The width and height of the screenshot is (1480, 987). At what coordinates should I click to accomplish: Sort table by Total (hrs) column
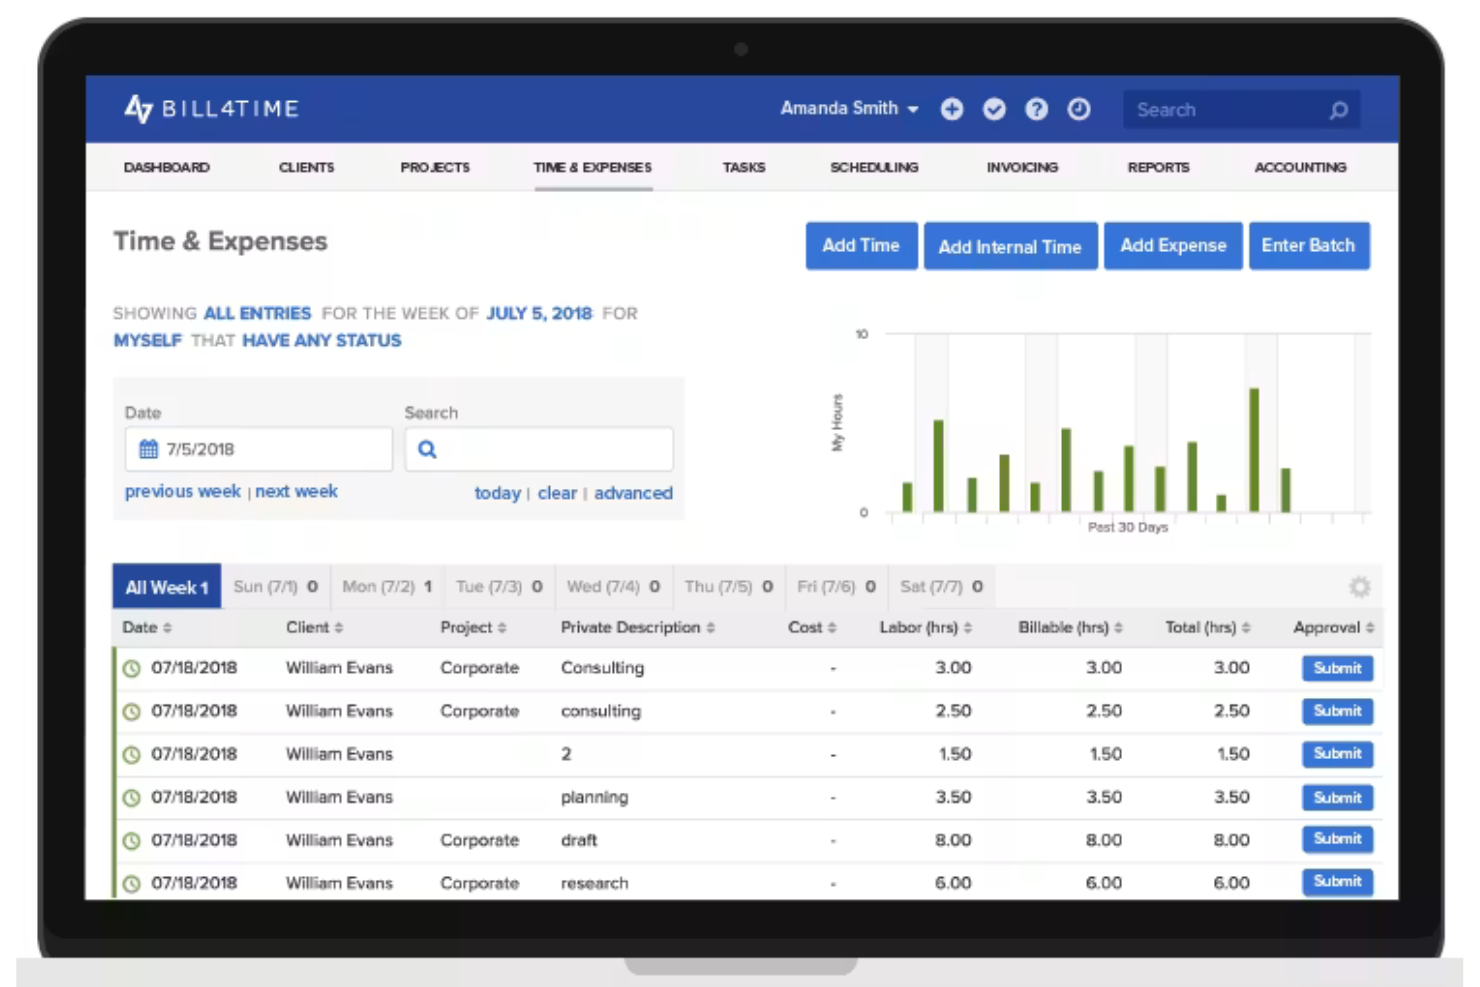tap(1207, 627)
